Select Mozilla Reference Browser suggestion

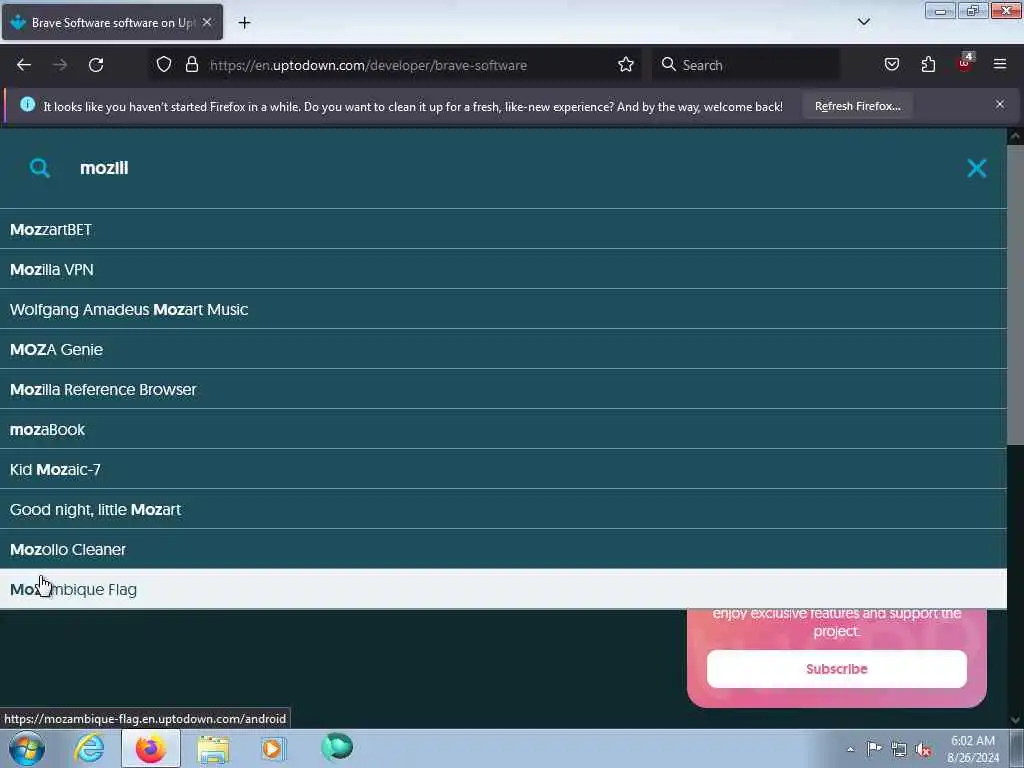[x=503, y=389]
